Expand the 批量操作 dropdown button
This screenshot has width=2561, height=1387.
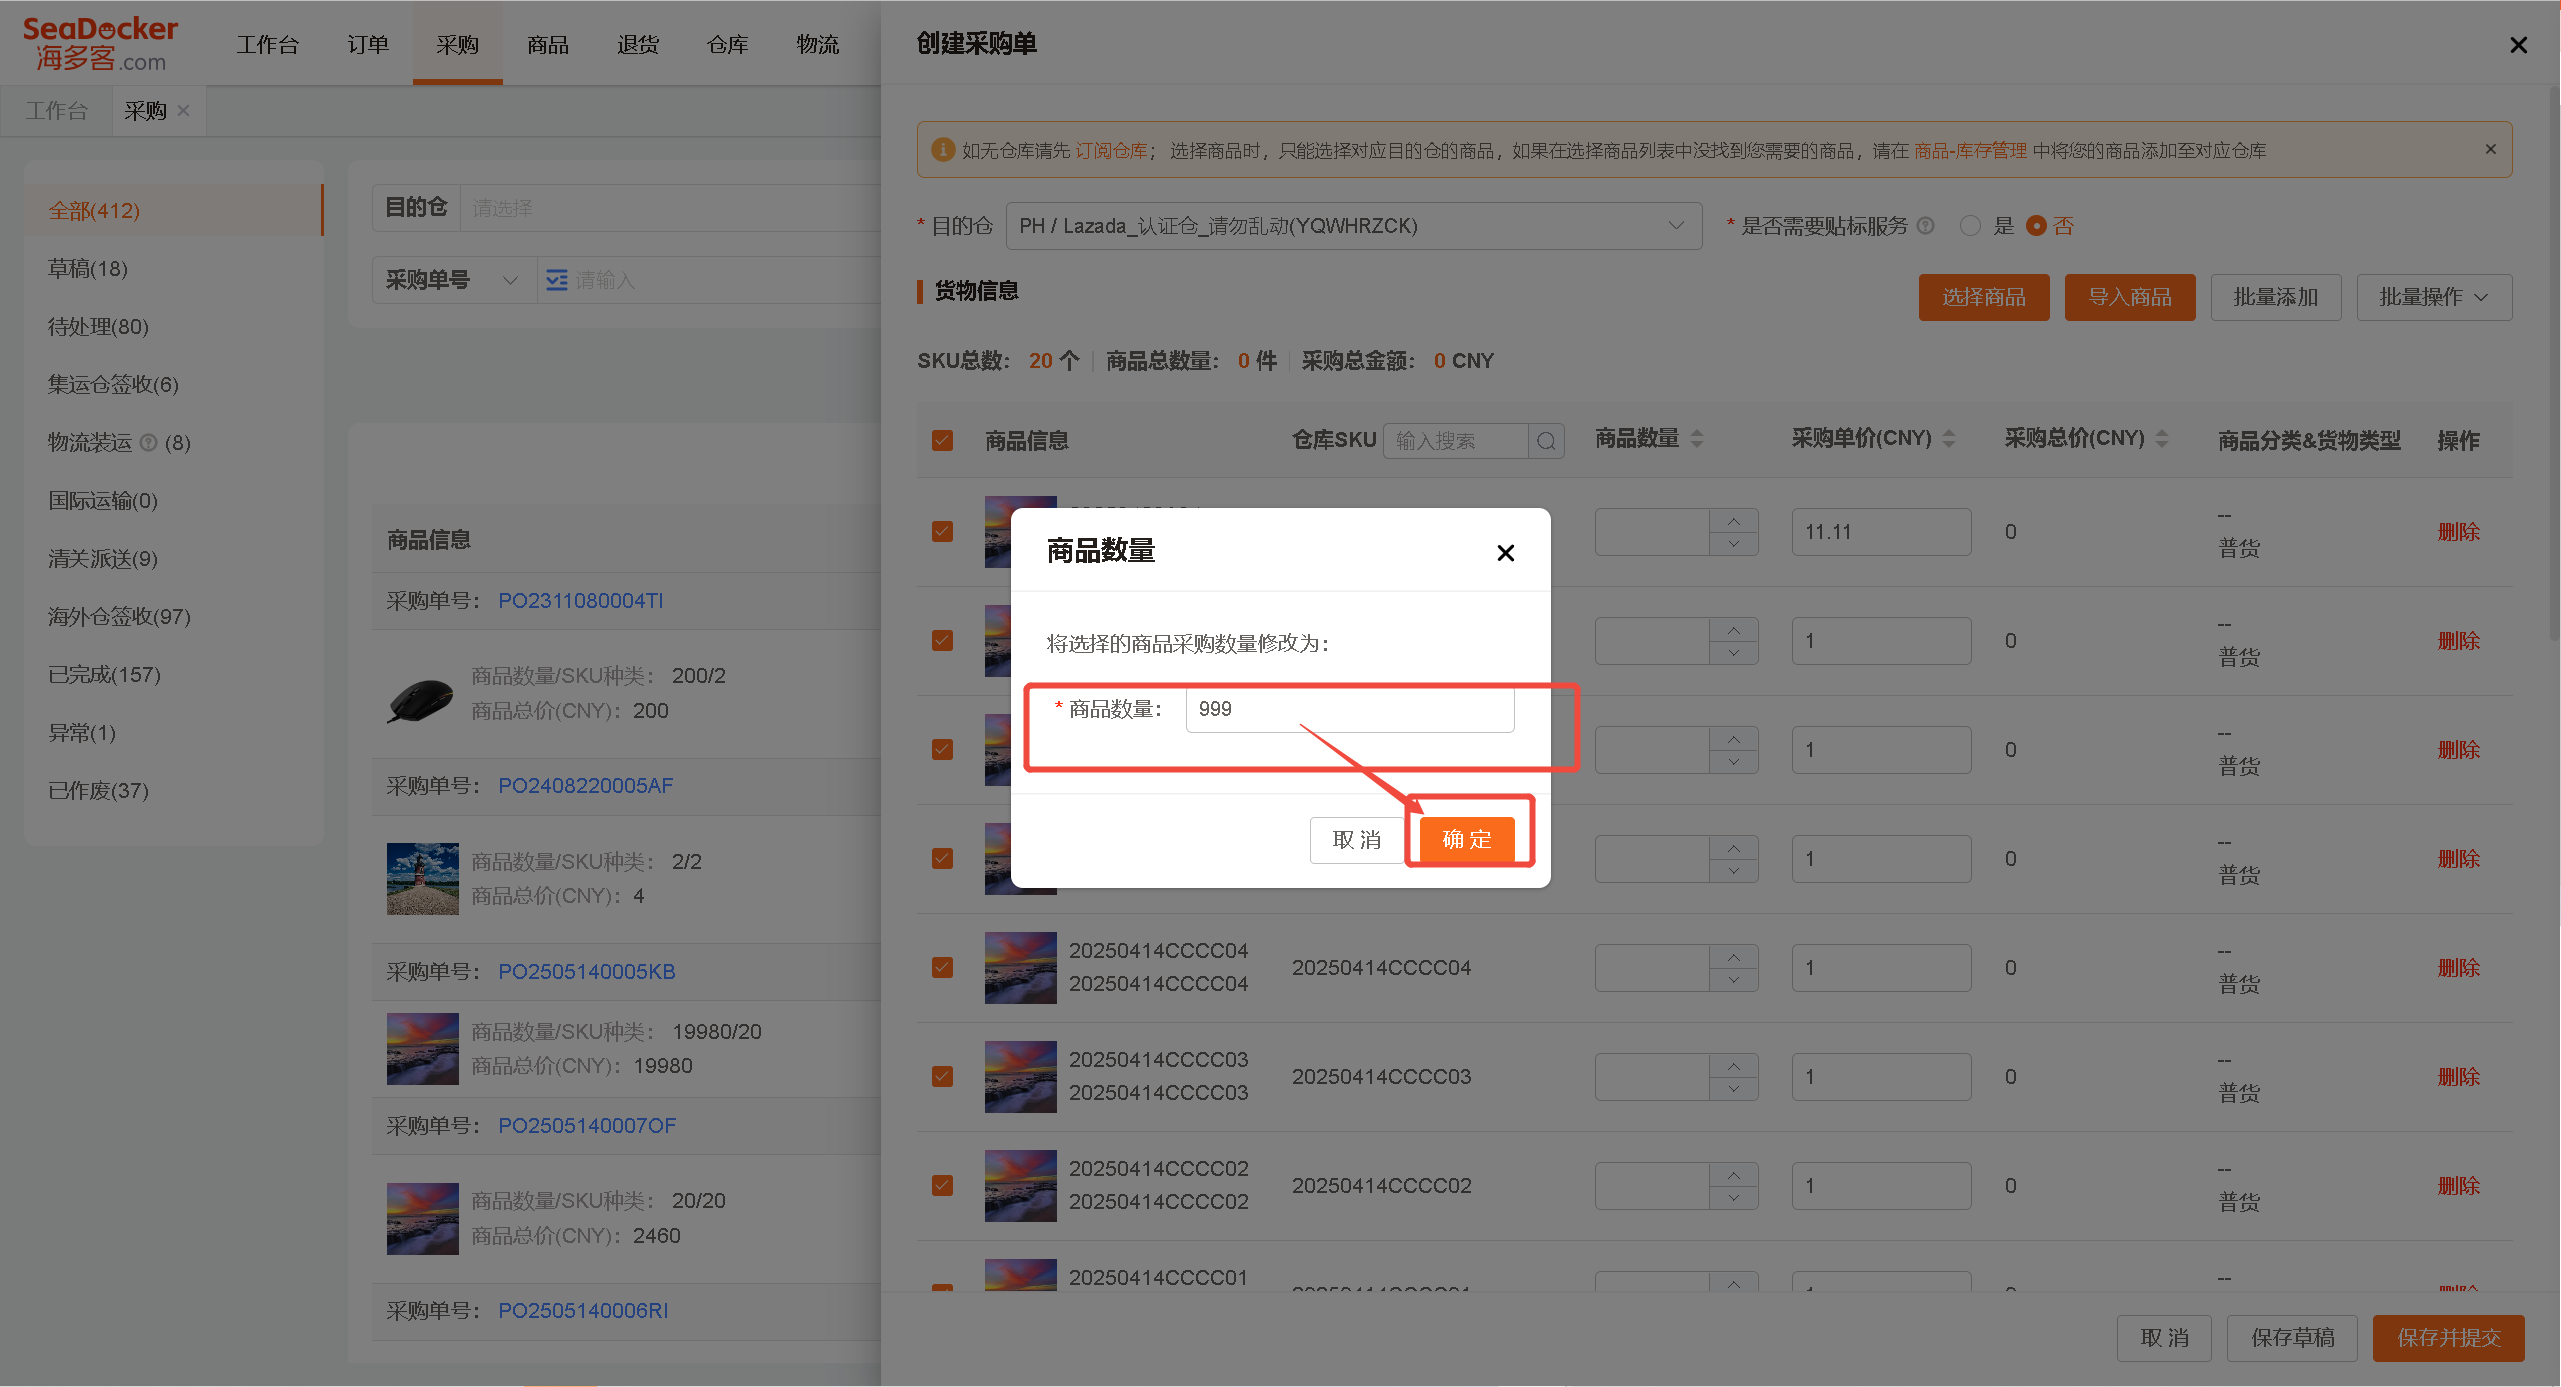pyautogui.click(x=2434, y=297)
